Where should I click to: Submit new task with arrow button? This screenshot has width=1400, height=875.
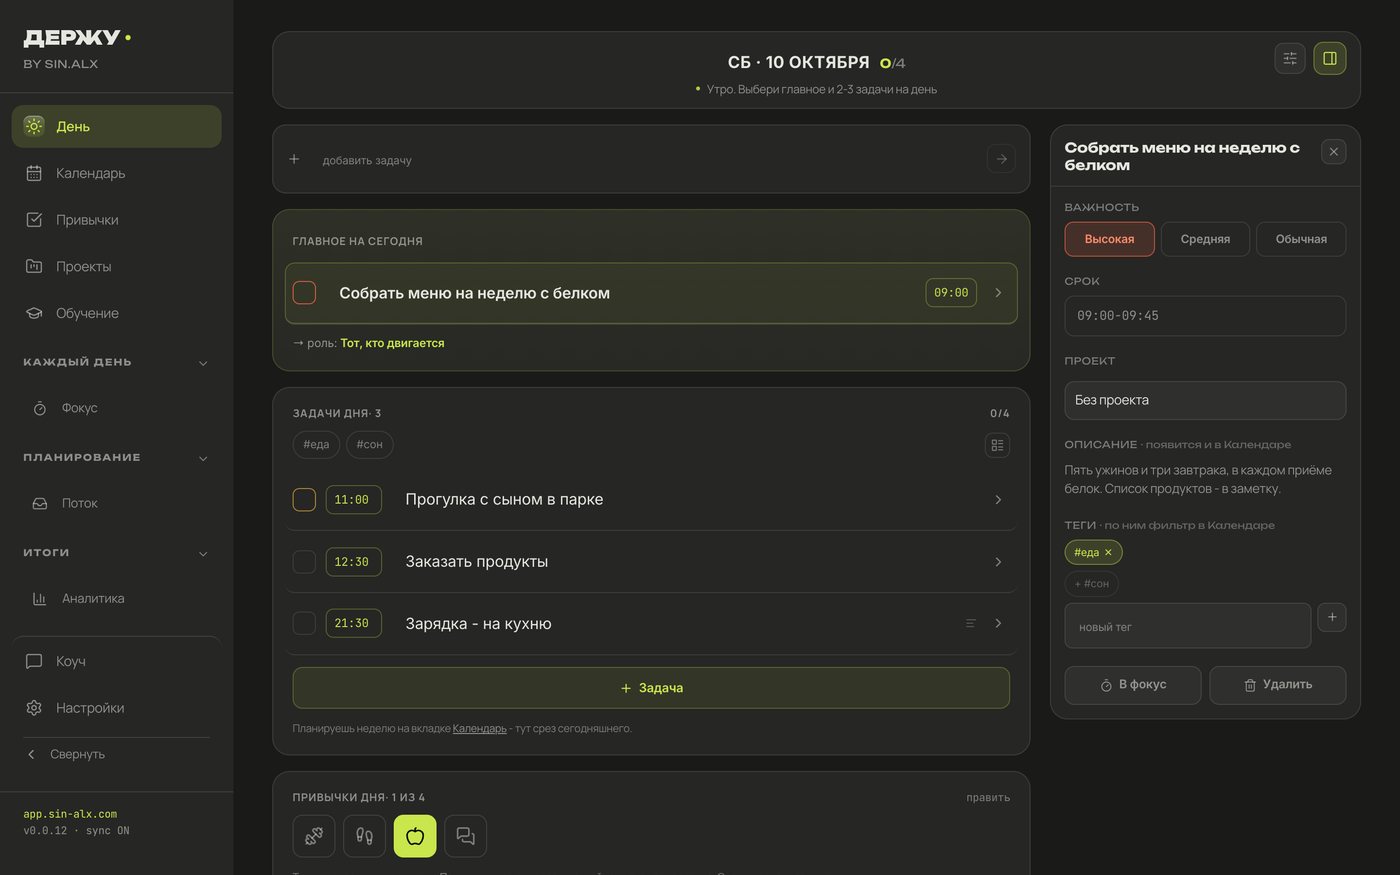tap(1001, 159)
